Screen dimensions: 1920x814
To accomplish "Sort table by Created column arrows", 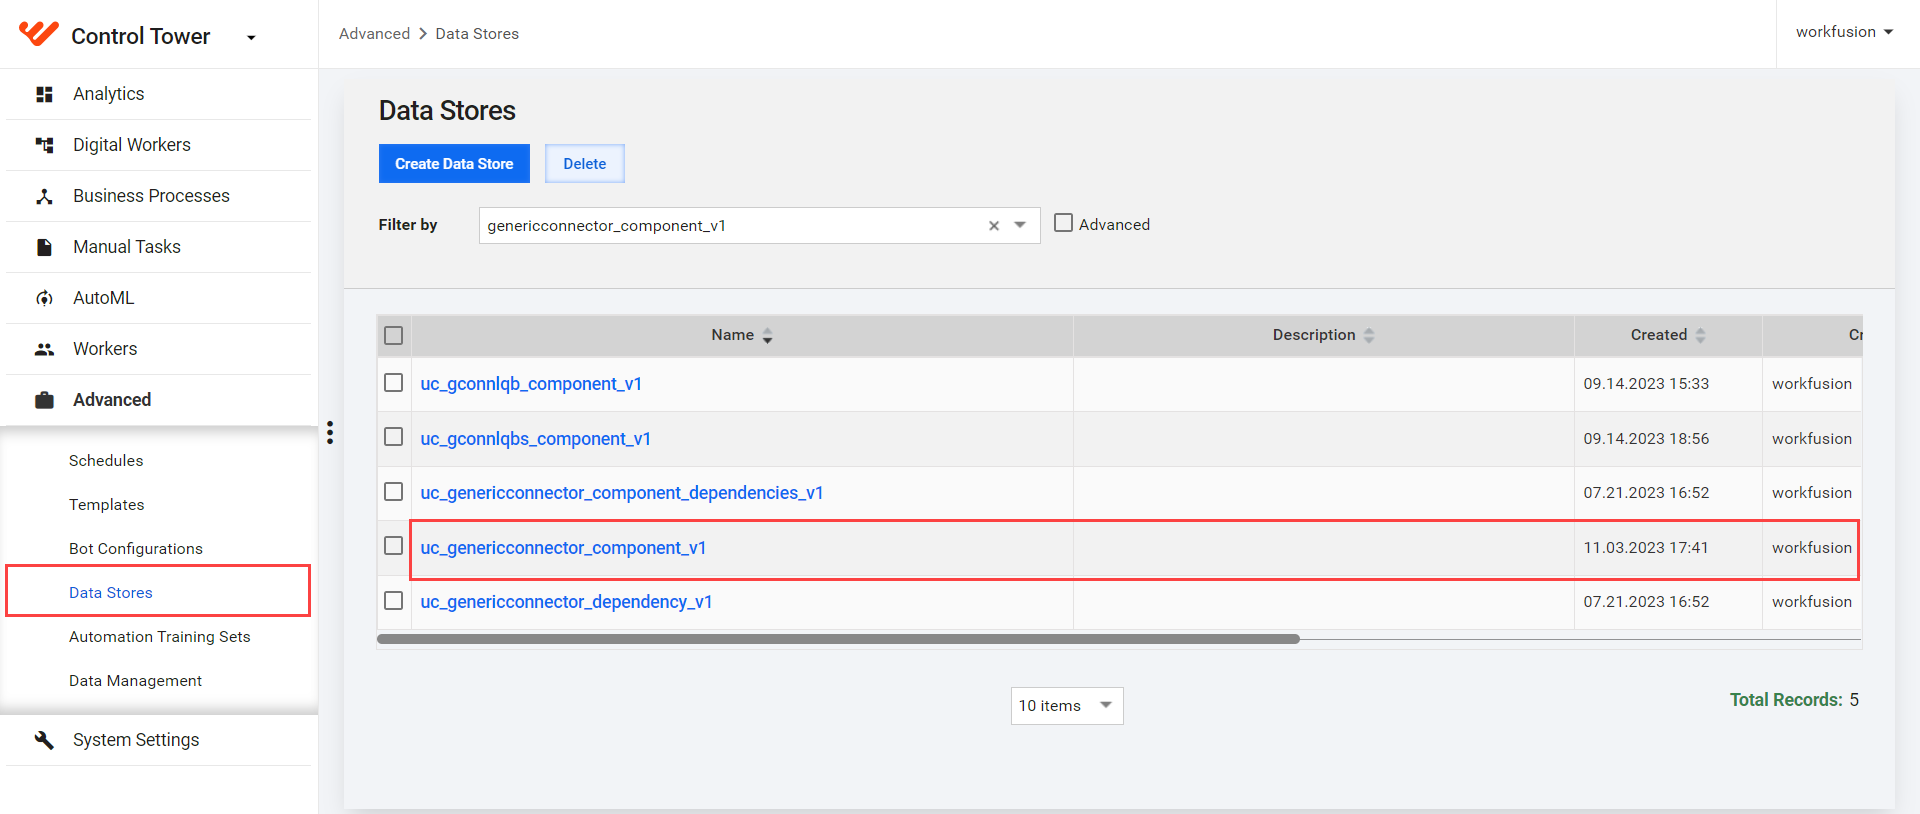I will pos(1700,336).
